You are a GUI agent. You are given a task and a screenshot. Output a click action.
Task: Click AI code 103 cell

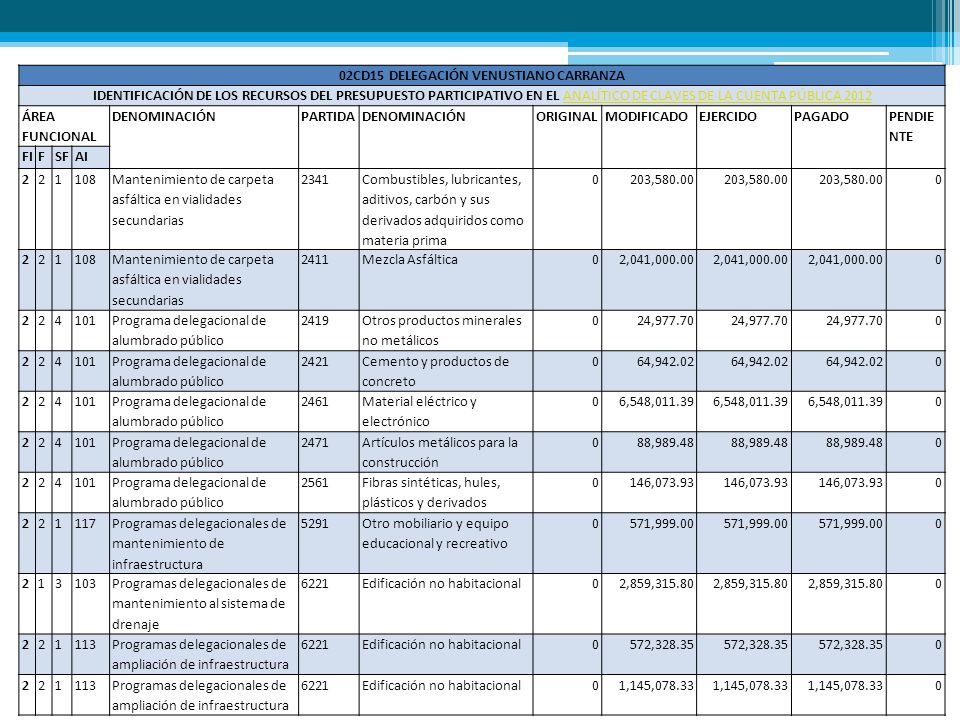tap(91, 603)
